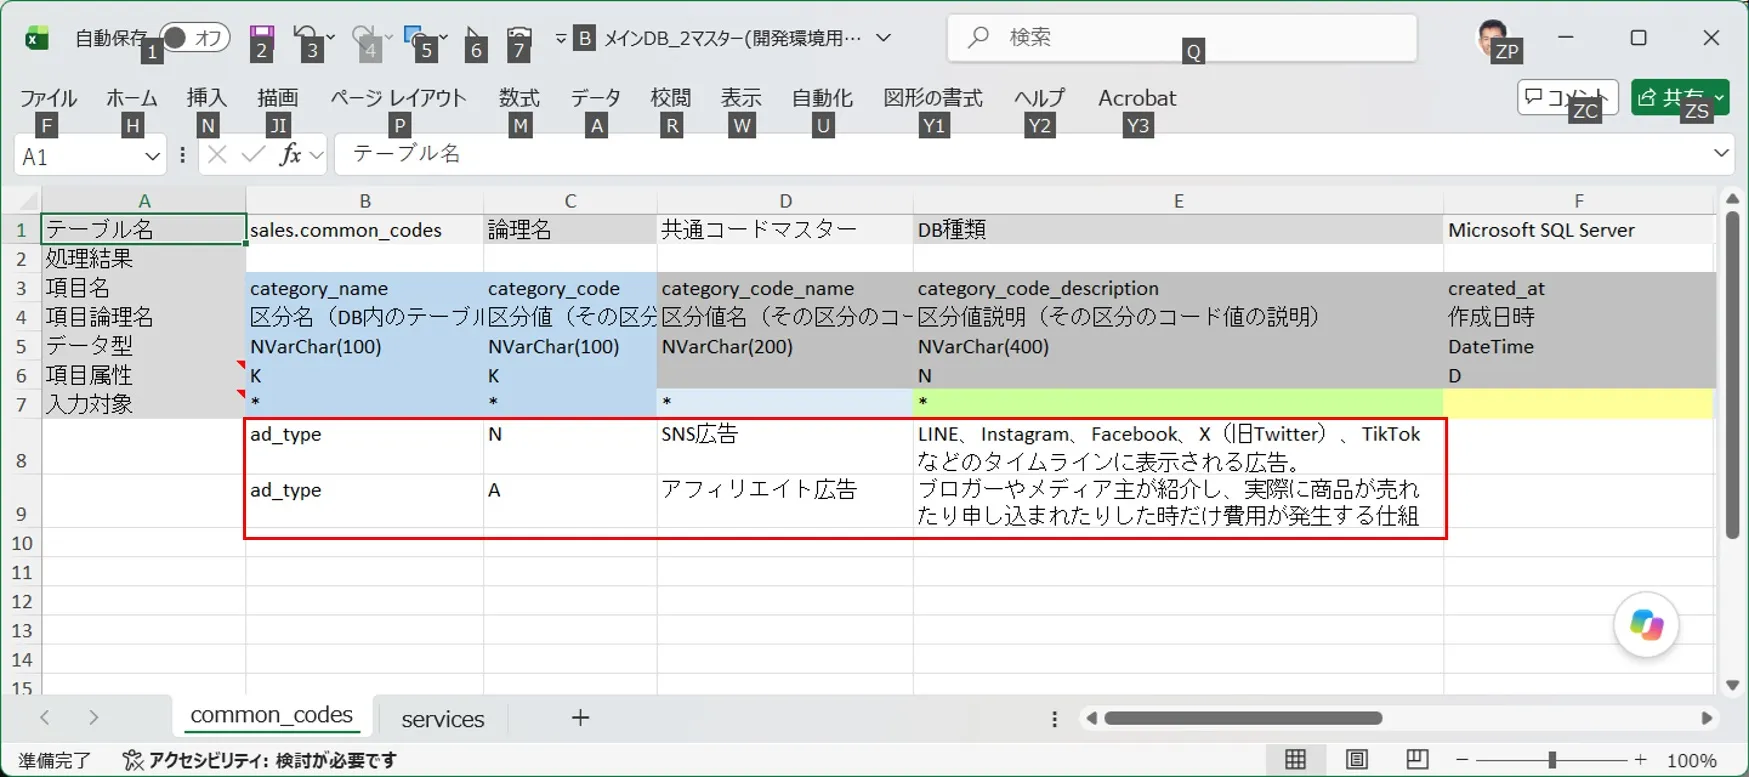Click the insert function fx icon
1749x777 pixels.
coord(290,155)
